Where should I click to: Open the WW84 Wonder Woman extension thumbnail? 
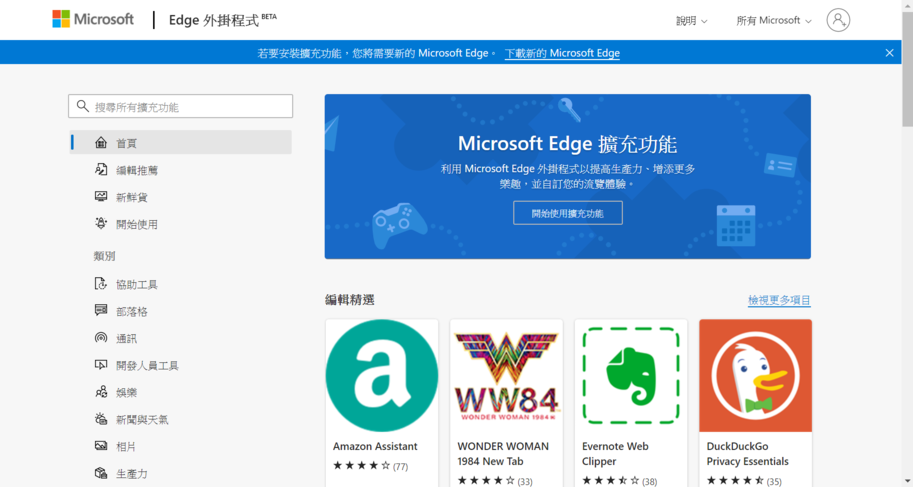point(507,376)
